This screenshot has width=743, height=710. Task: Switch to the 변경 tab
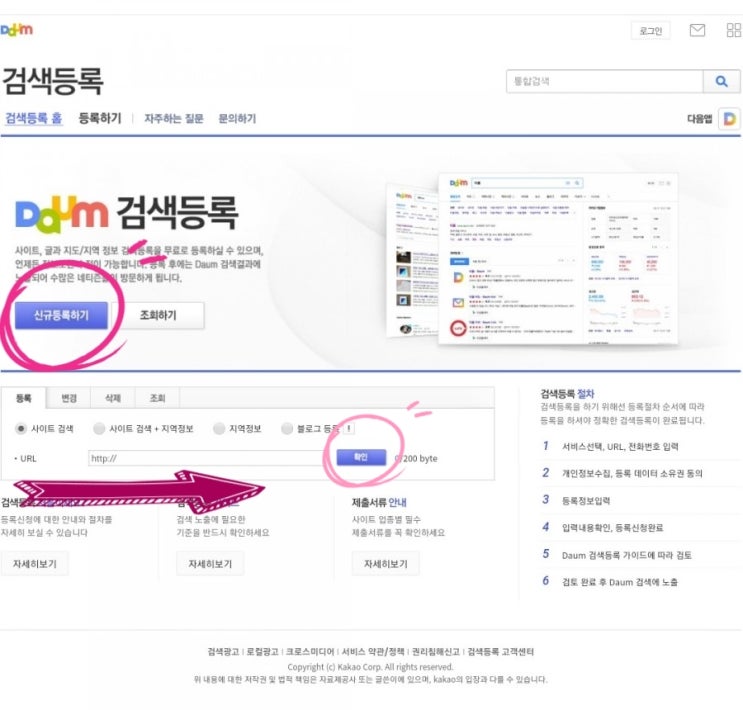[x=69, y=398]
